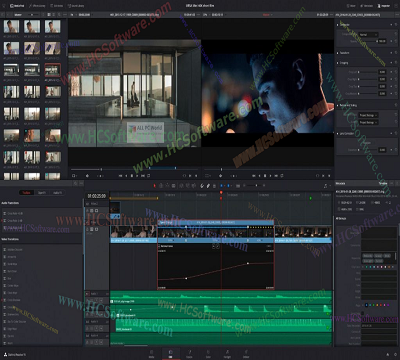Screen dimensions: 400x360
Task: Toggle the Composite section enable switch
Action: [x=391, y=25]
